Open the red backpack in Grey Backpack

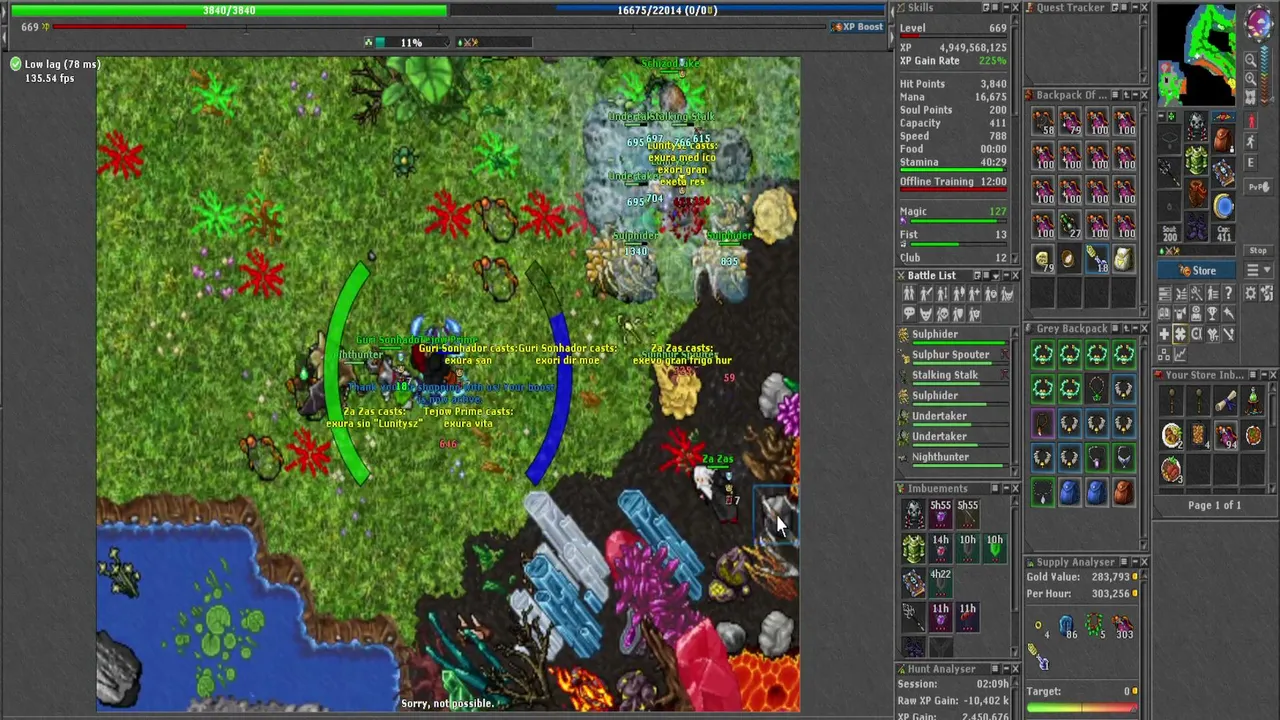[x=1124, y=491]
